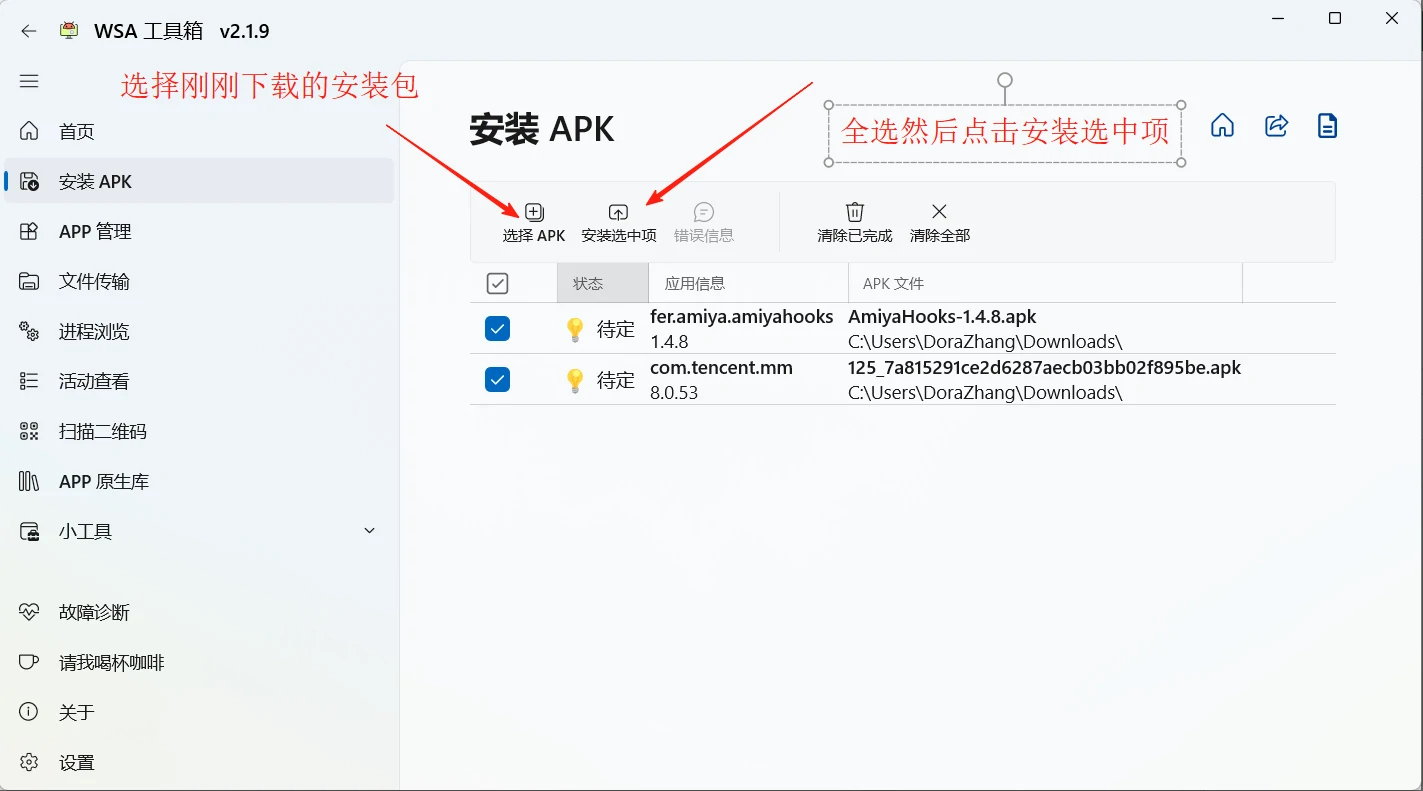
Task: Sort by the 状态 column header
Action: pos(602,284)
